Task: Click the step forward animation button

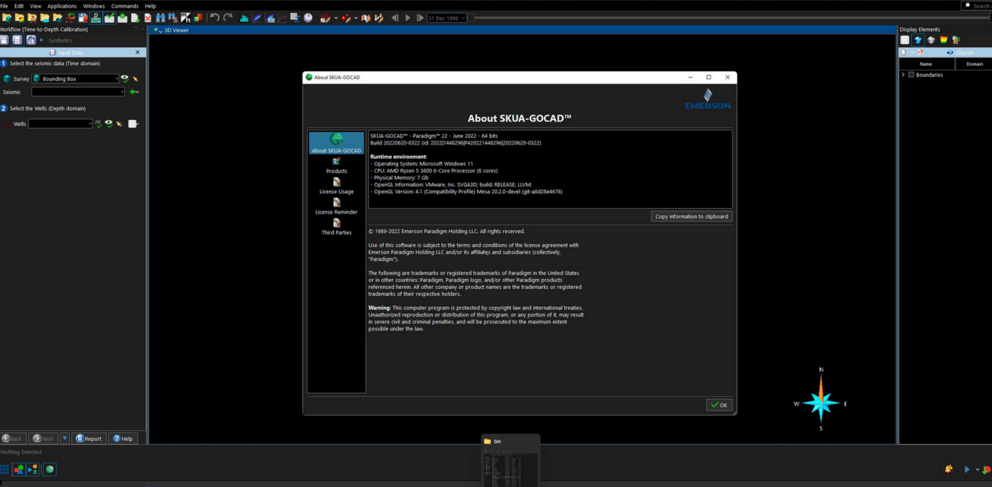Action: [420, 18]
